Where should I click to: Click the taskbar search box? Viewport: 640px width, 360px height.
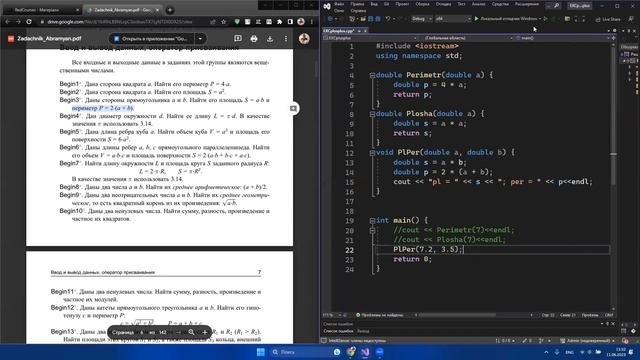click(x=299, y=352)
